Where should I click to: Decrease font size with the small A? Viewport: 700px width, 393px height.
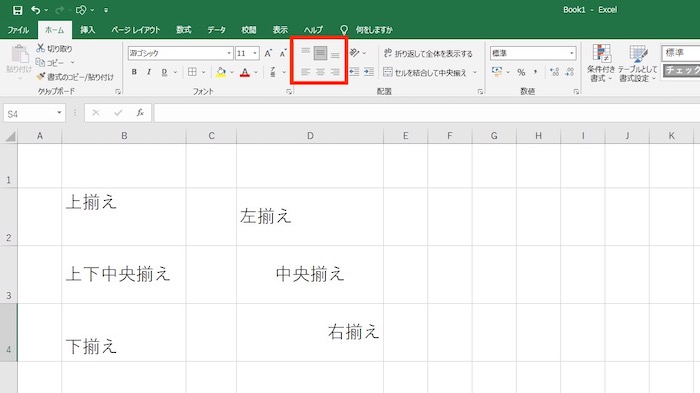[283, 54]
